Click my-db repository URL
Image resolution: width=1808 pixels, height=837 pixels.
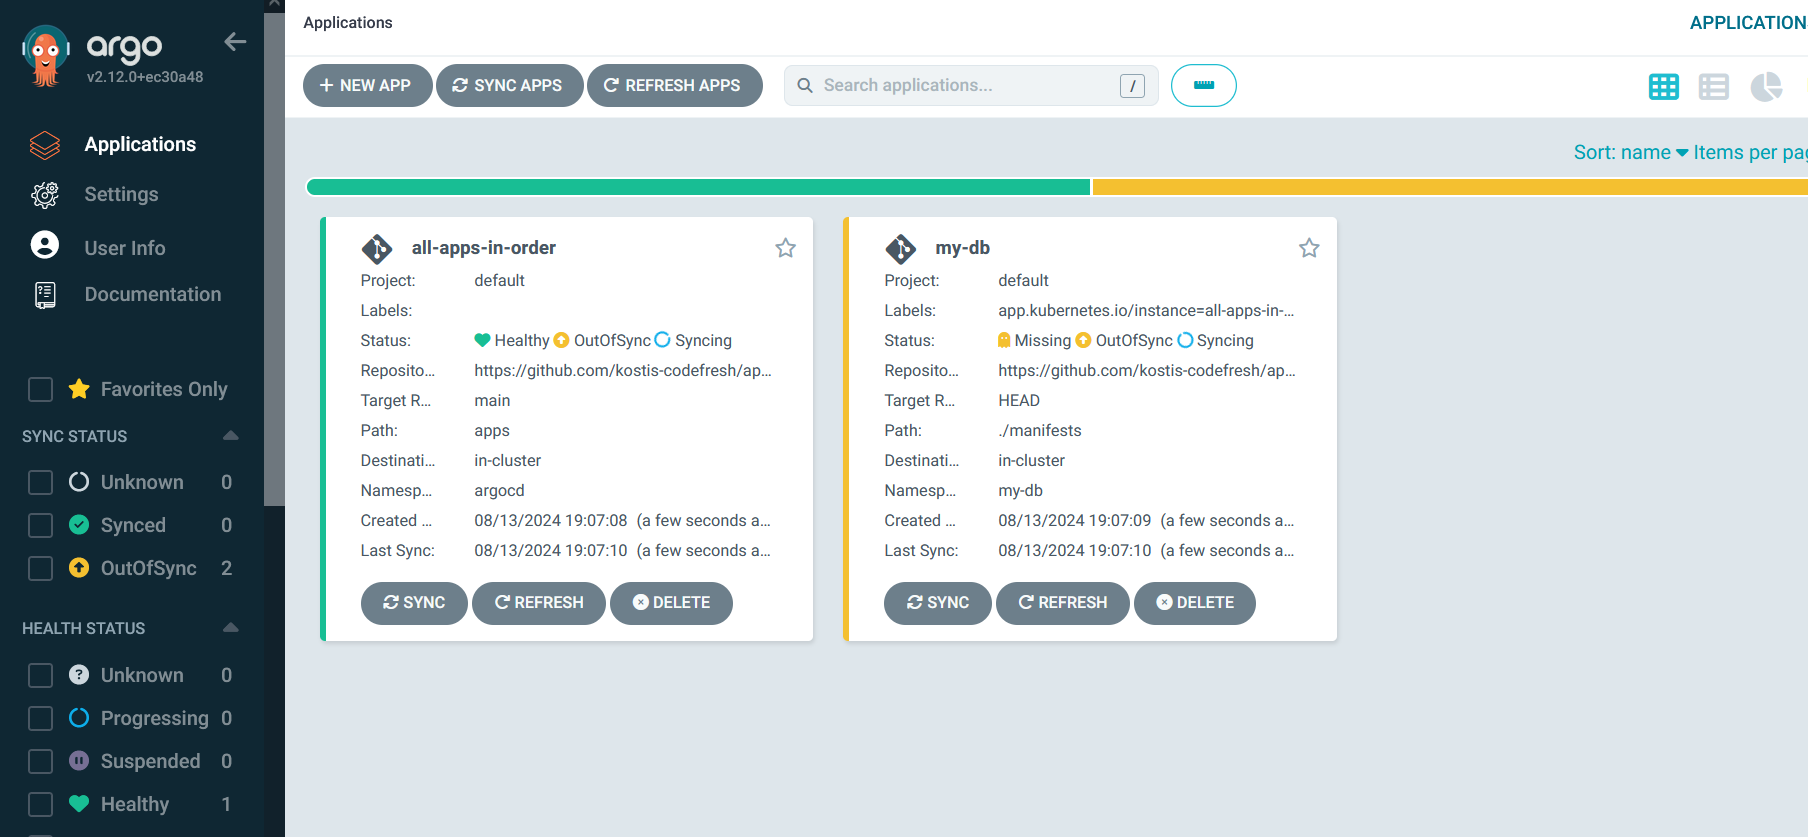(x=1147, y=370)
